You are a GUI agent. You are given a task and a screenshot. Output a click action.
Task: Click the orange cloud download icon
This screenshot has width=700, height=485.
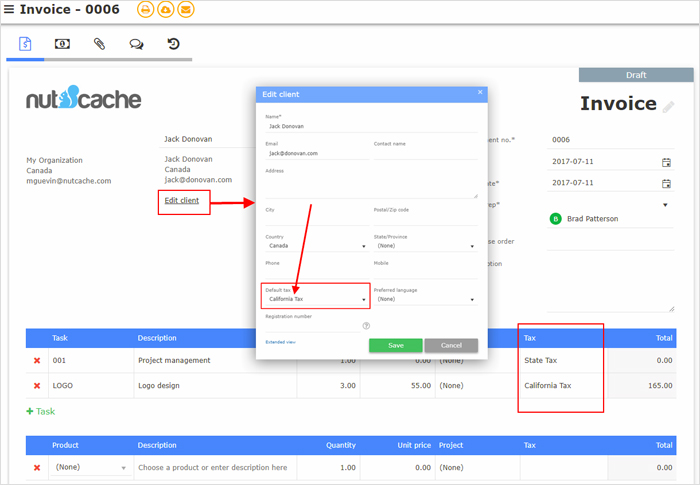click(165, 10)
